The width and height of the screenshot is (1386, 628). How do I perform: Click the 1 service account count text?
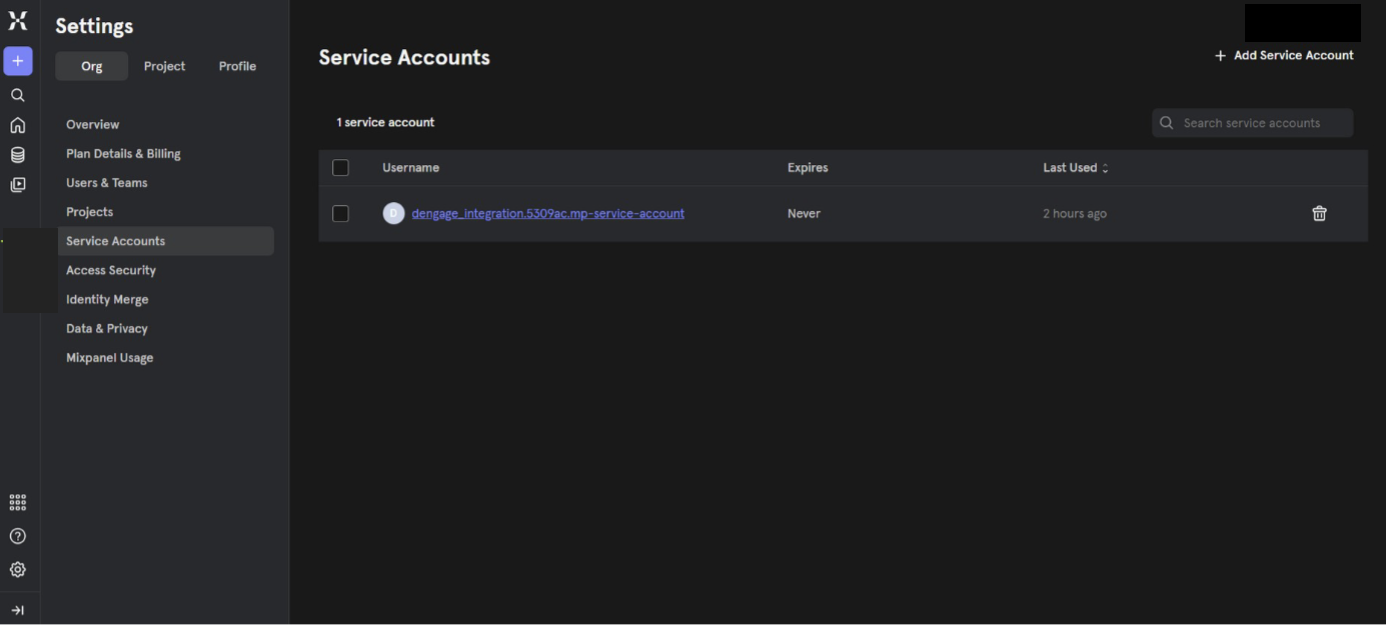tap(386, 123)
